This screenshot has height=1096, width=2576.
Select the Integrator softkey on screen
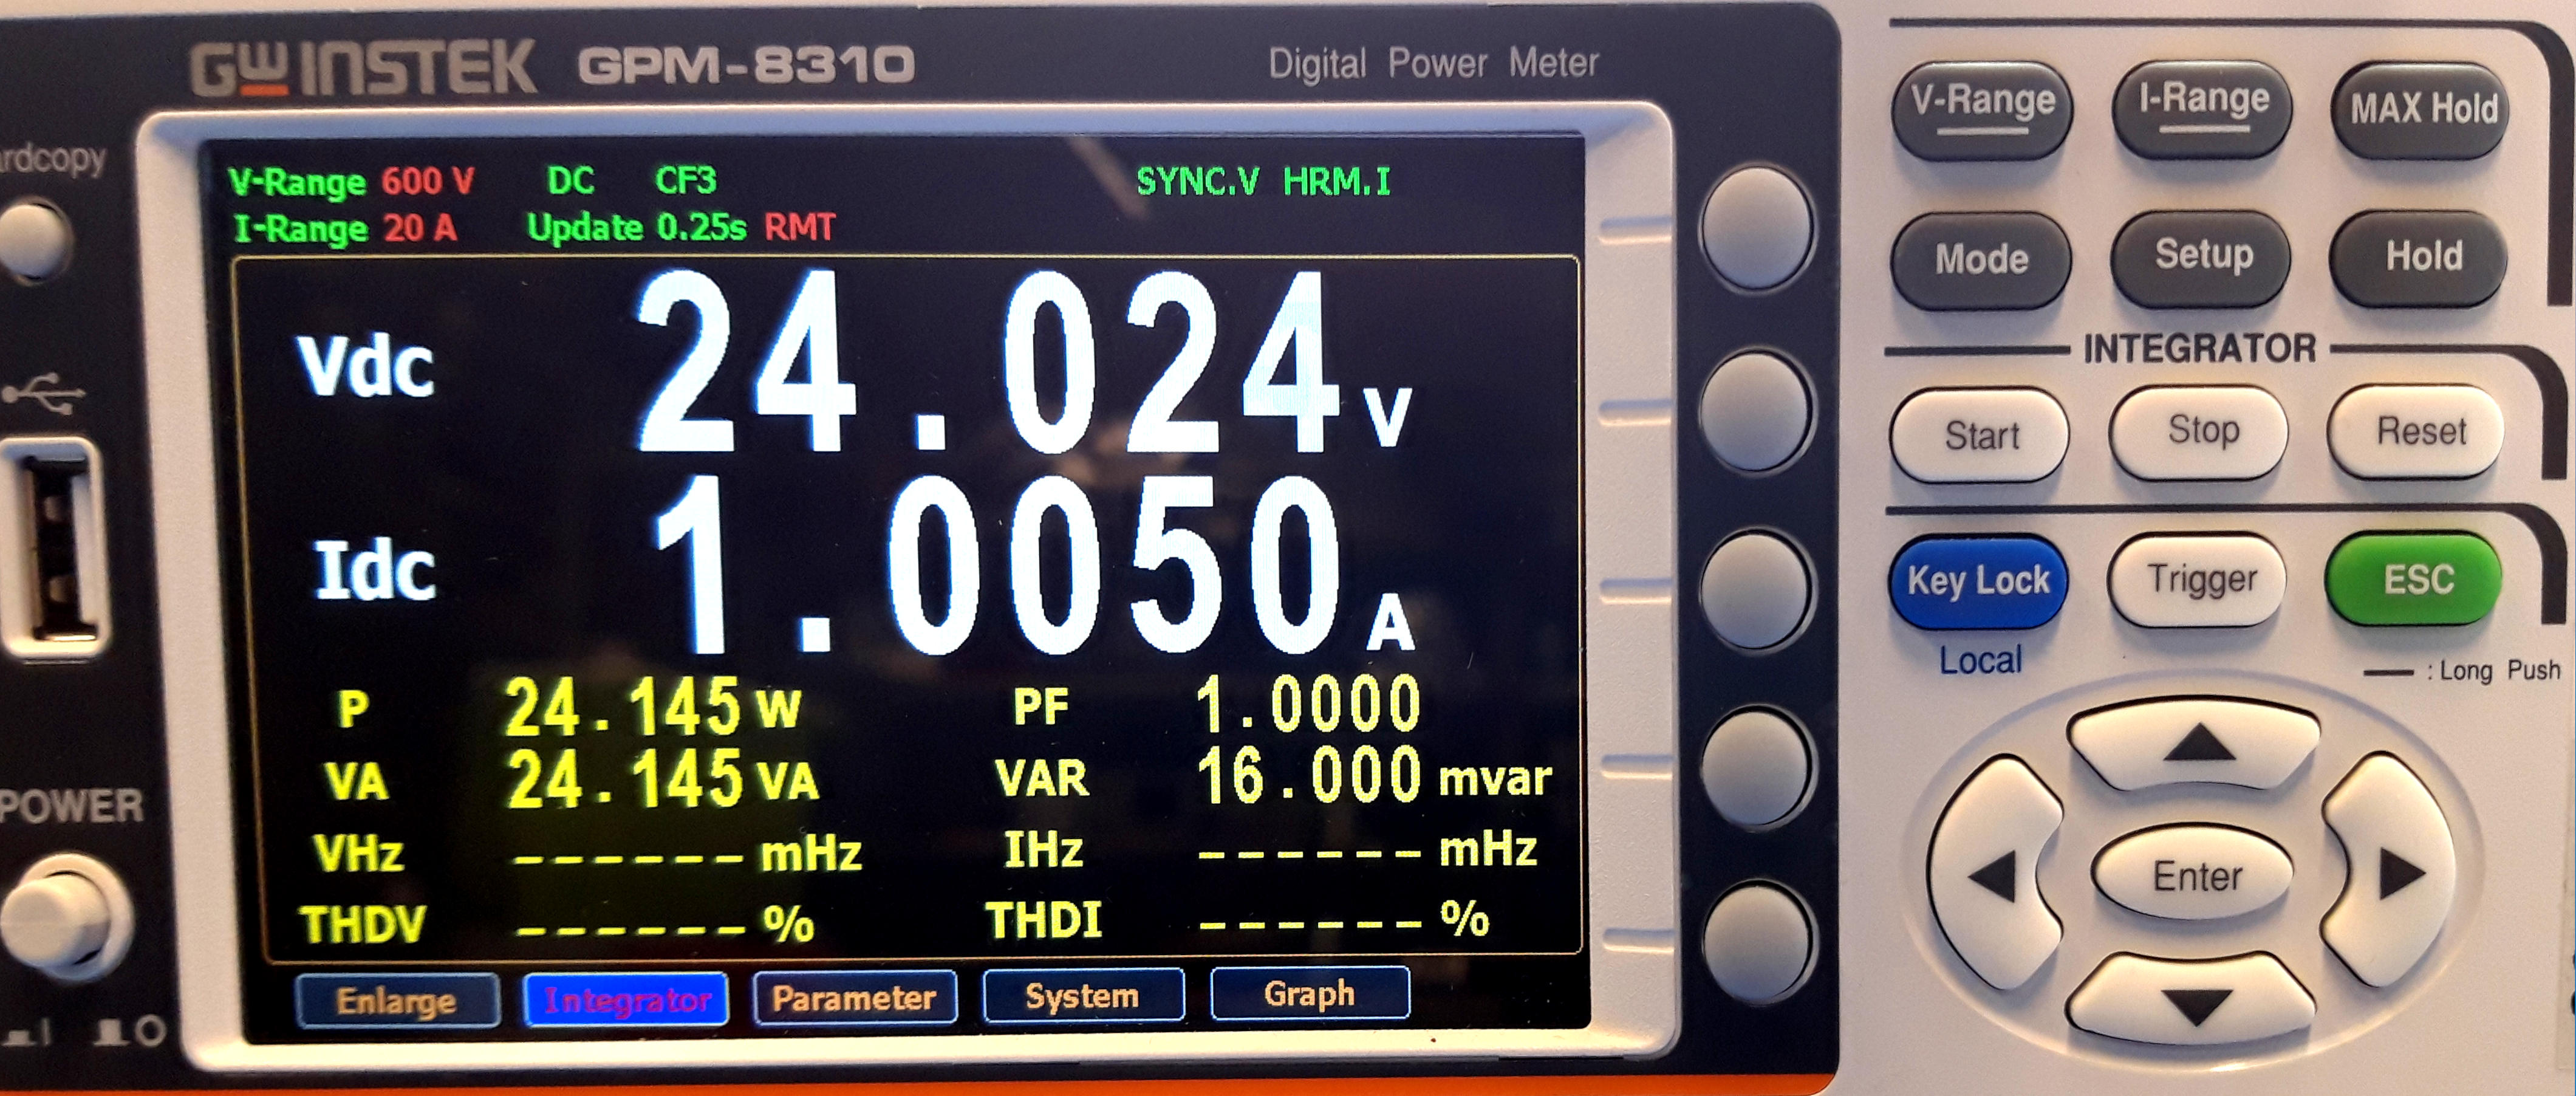click(627, 999)
